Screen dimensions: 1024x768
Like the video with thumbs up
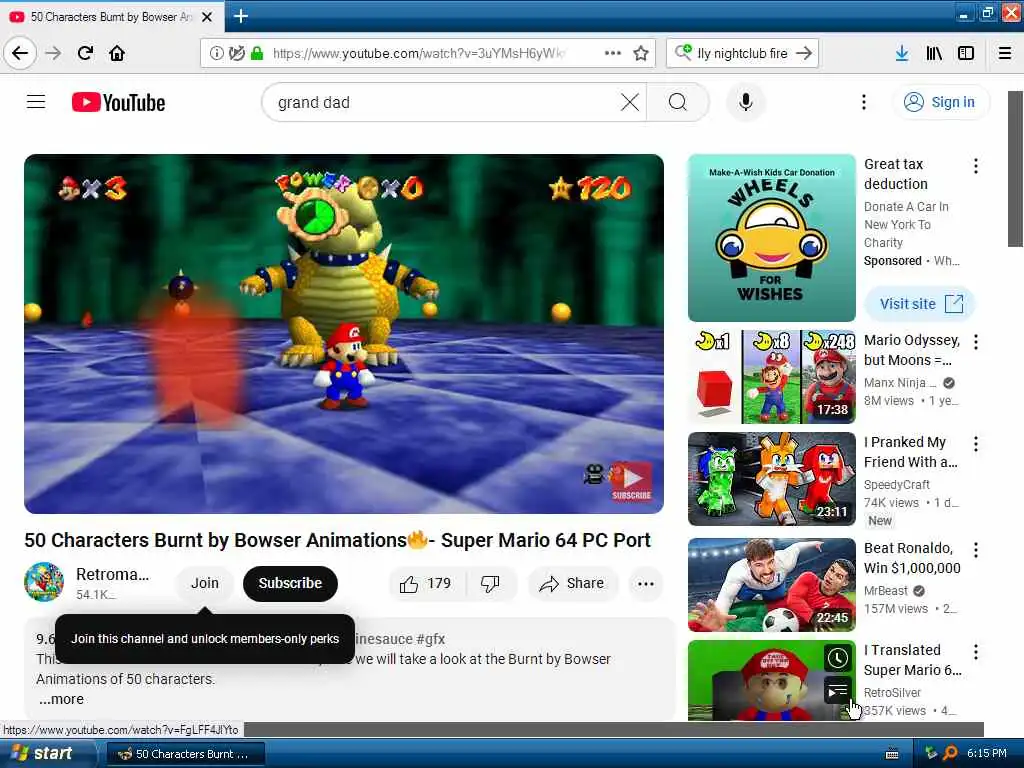pos(426,583)
